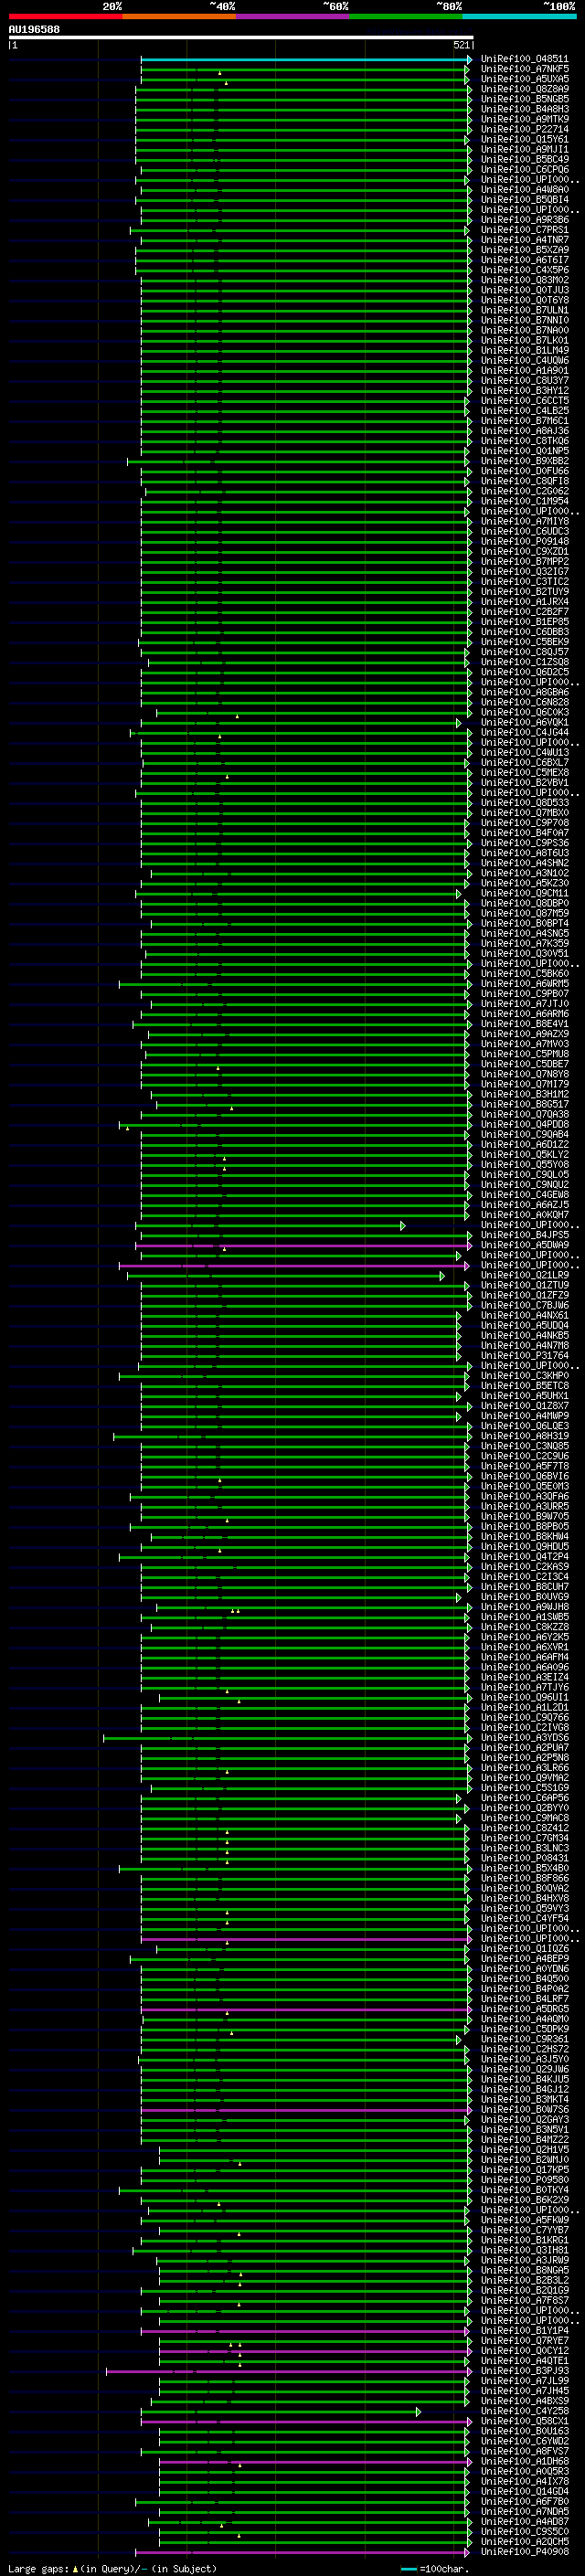
Task: Open hit UniRef100_A5UXA5
Action: pos(525,79)
